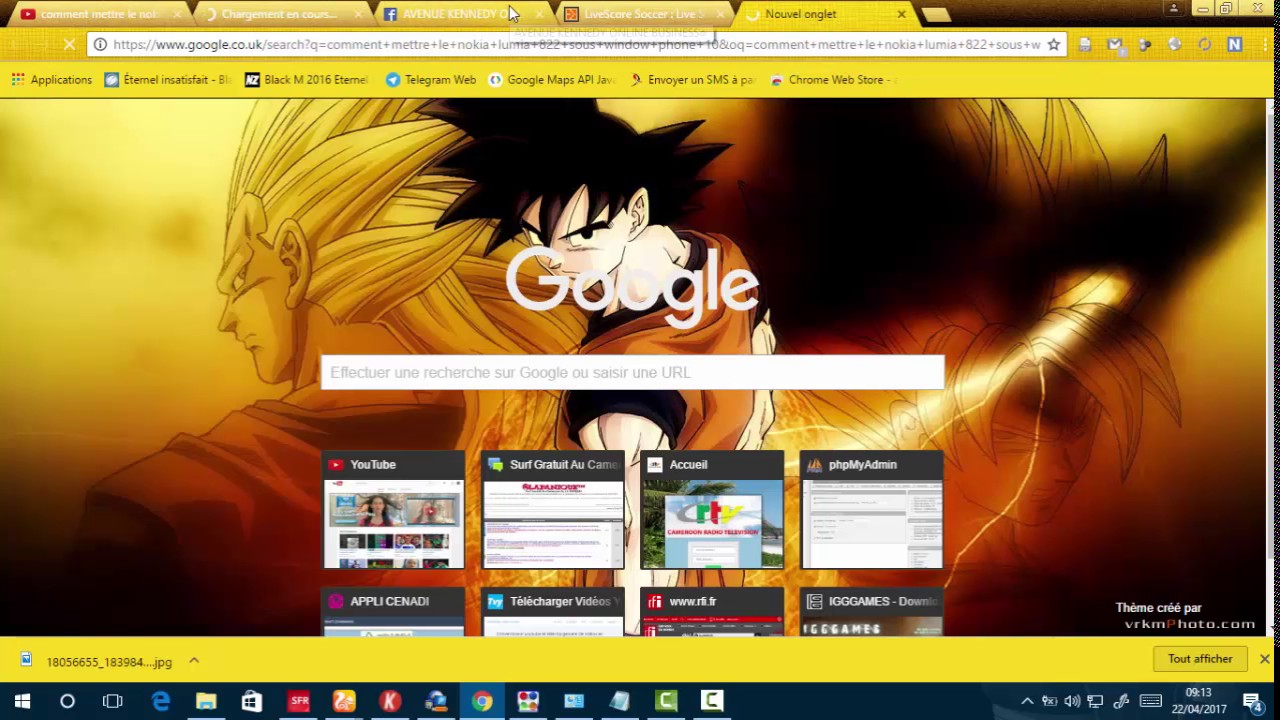Open the 'Télécharger Vidéos' tile
Screen dimensions: 1280x720
(553, 612)
